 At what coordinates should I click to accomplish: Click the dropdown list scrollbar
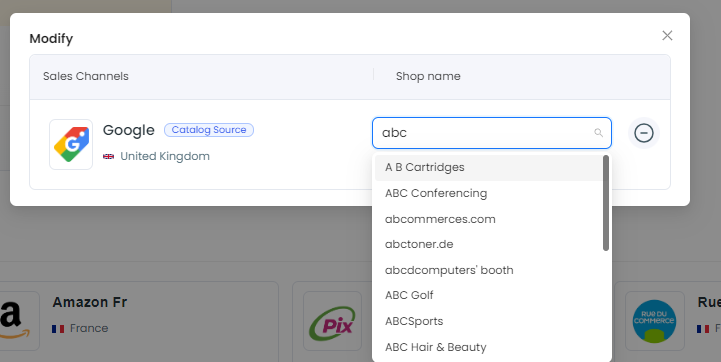(606, 203)
